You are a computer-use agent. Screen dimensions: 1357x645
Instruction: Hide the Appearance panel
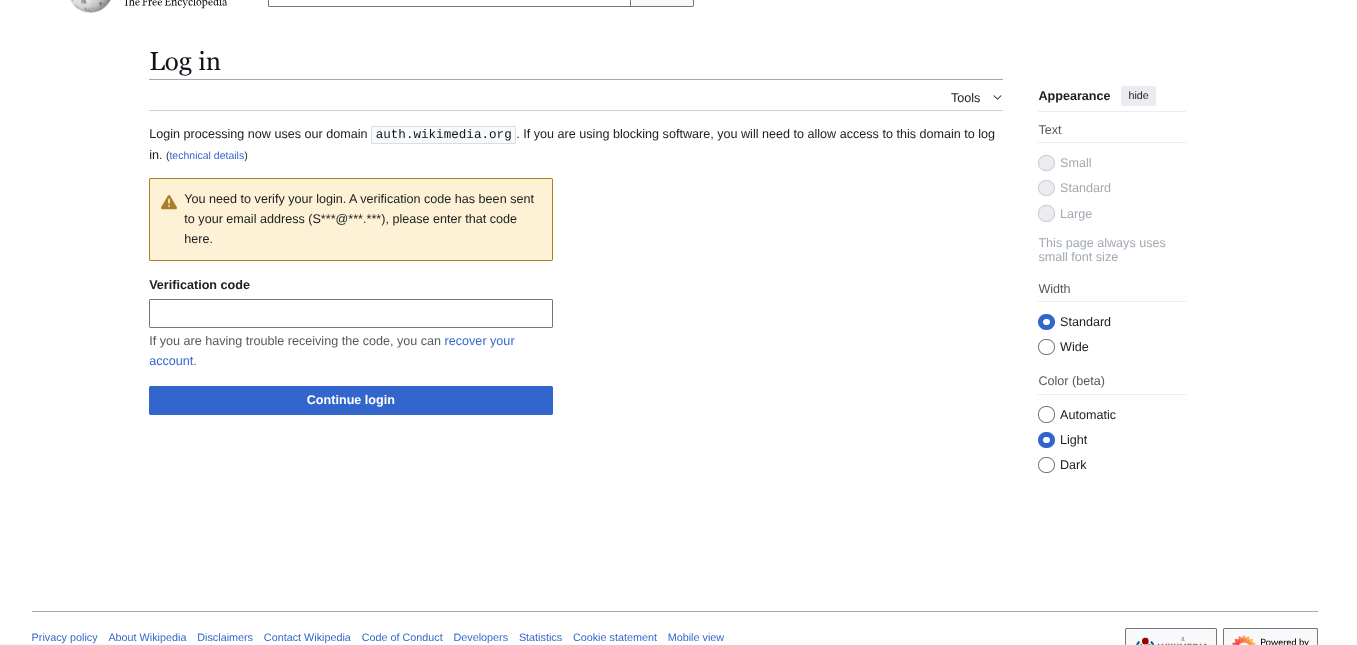point(1138,96)
